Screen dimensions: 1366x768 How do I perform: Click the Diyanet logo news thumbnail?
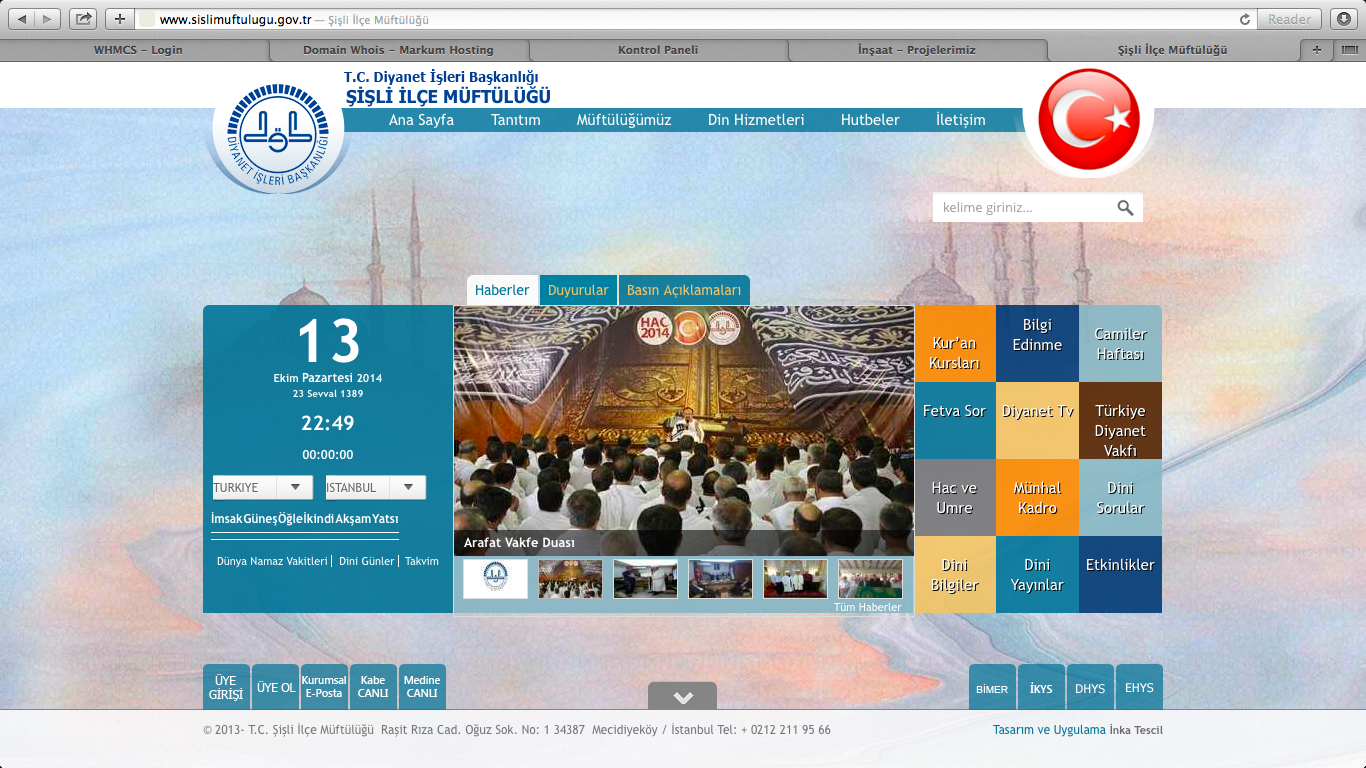[495, 578]
